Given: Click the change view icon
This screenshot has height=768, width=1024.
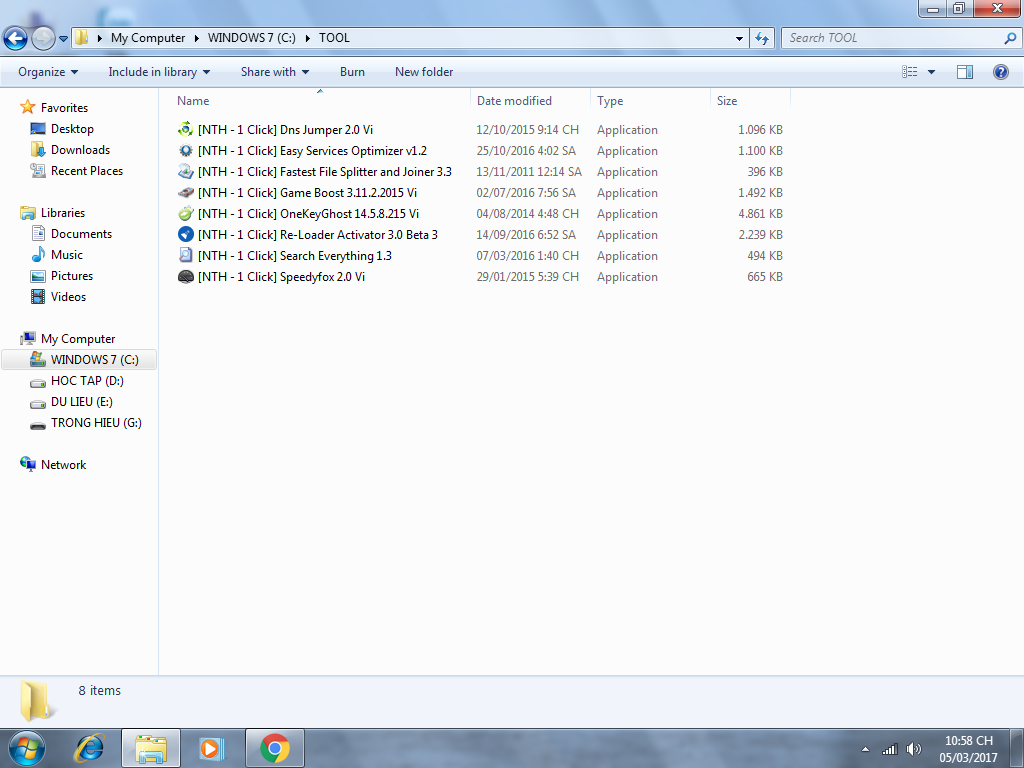Looking at the screenshot, I should coord(909,72).
